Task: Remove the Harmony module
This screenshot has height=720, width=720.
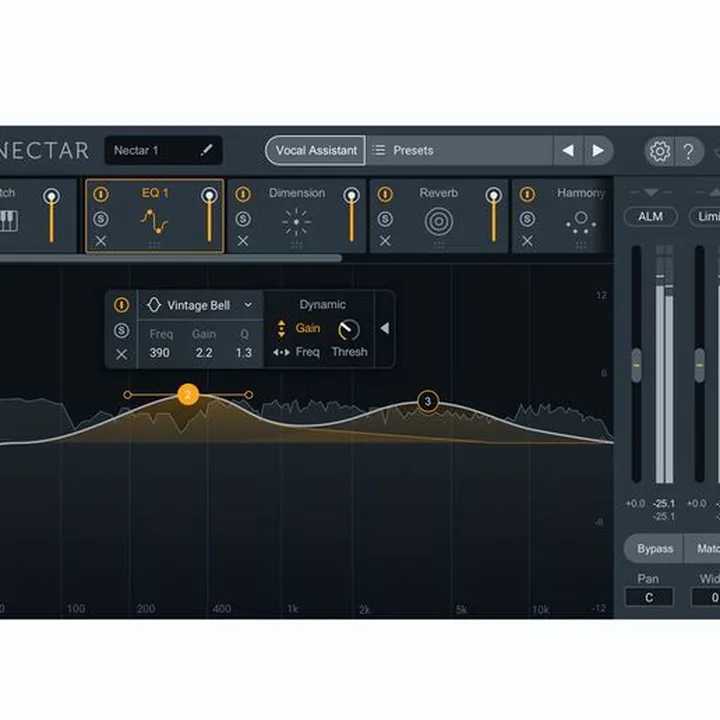Action: [x=528, y=241]
